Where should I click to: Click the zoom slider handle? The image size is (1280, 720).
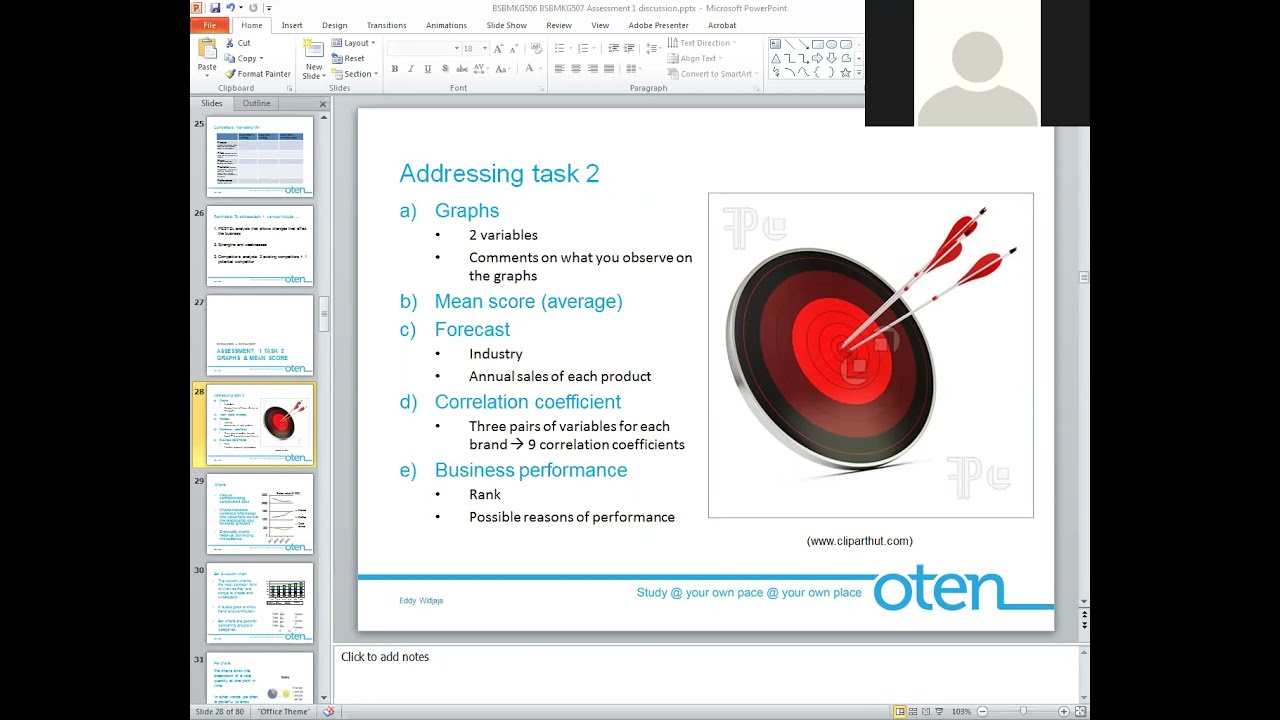pos(1022,711)
